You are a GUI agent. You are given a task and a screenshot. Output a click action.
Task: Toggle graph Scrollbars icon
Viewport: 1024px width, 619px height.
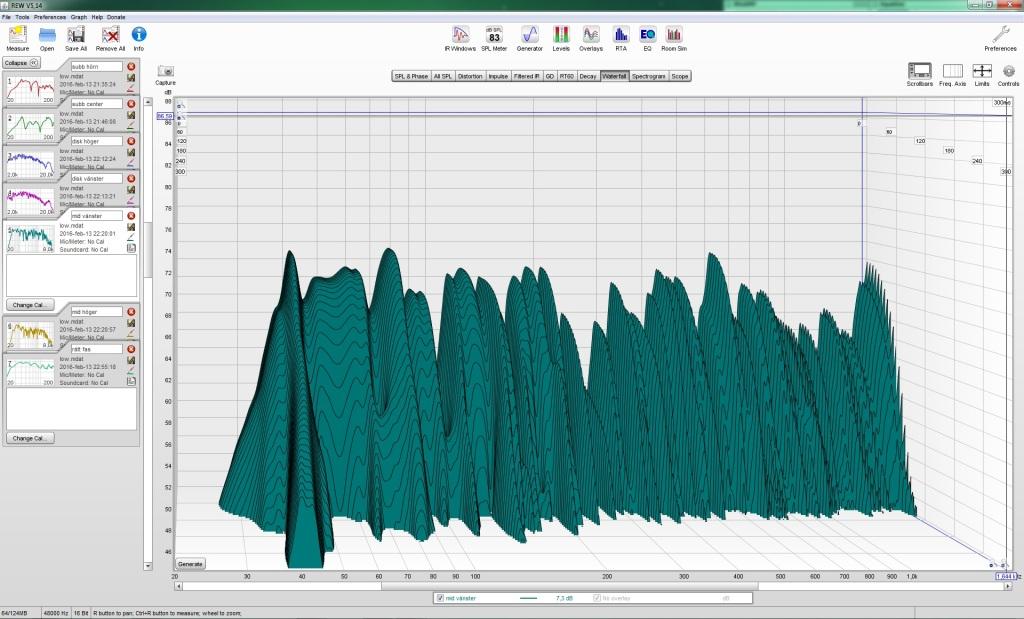coord(920,71)
